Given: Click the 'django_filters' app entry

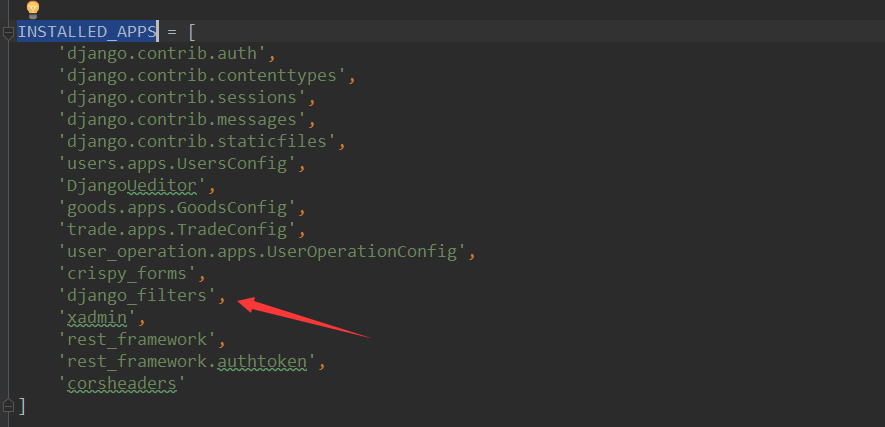Looking at the screenshot, I should coord(138,296).
